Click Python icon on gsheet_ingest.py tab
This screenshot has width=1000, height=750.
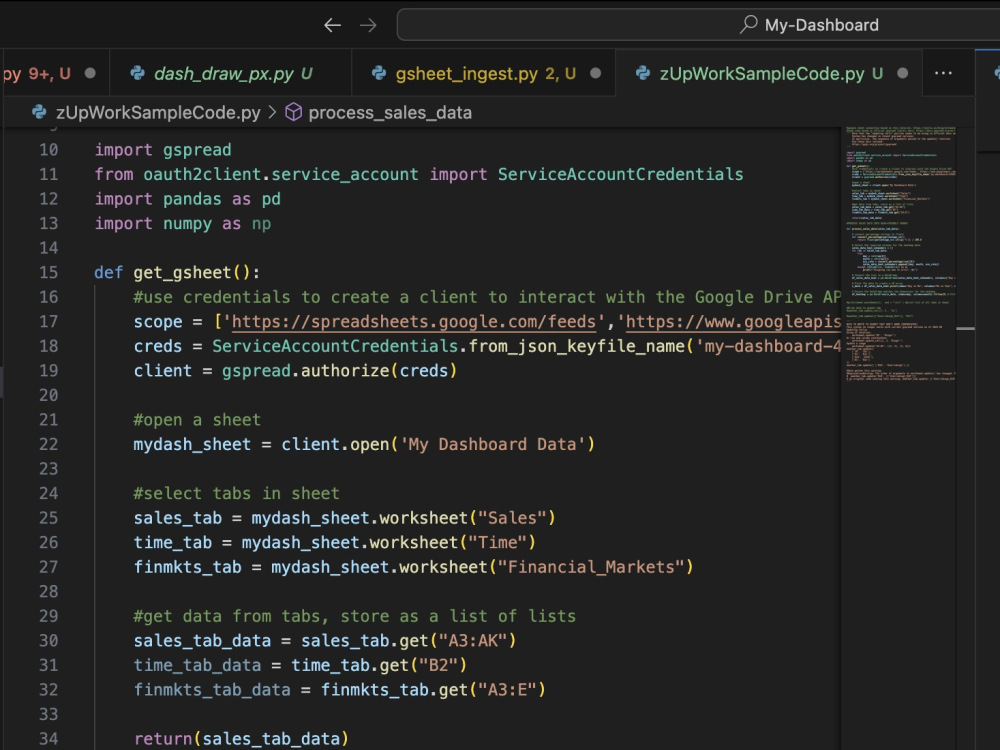pos(379,73)
